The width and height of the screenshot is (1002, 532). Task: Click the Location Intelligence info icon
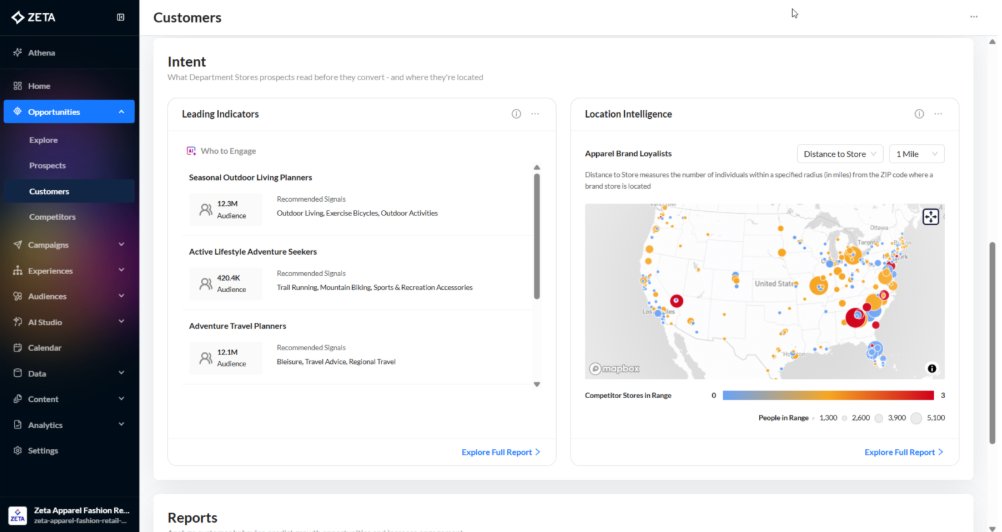pyautogui.click(x=919, y=114)
